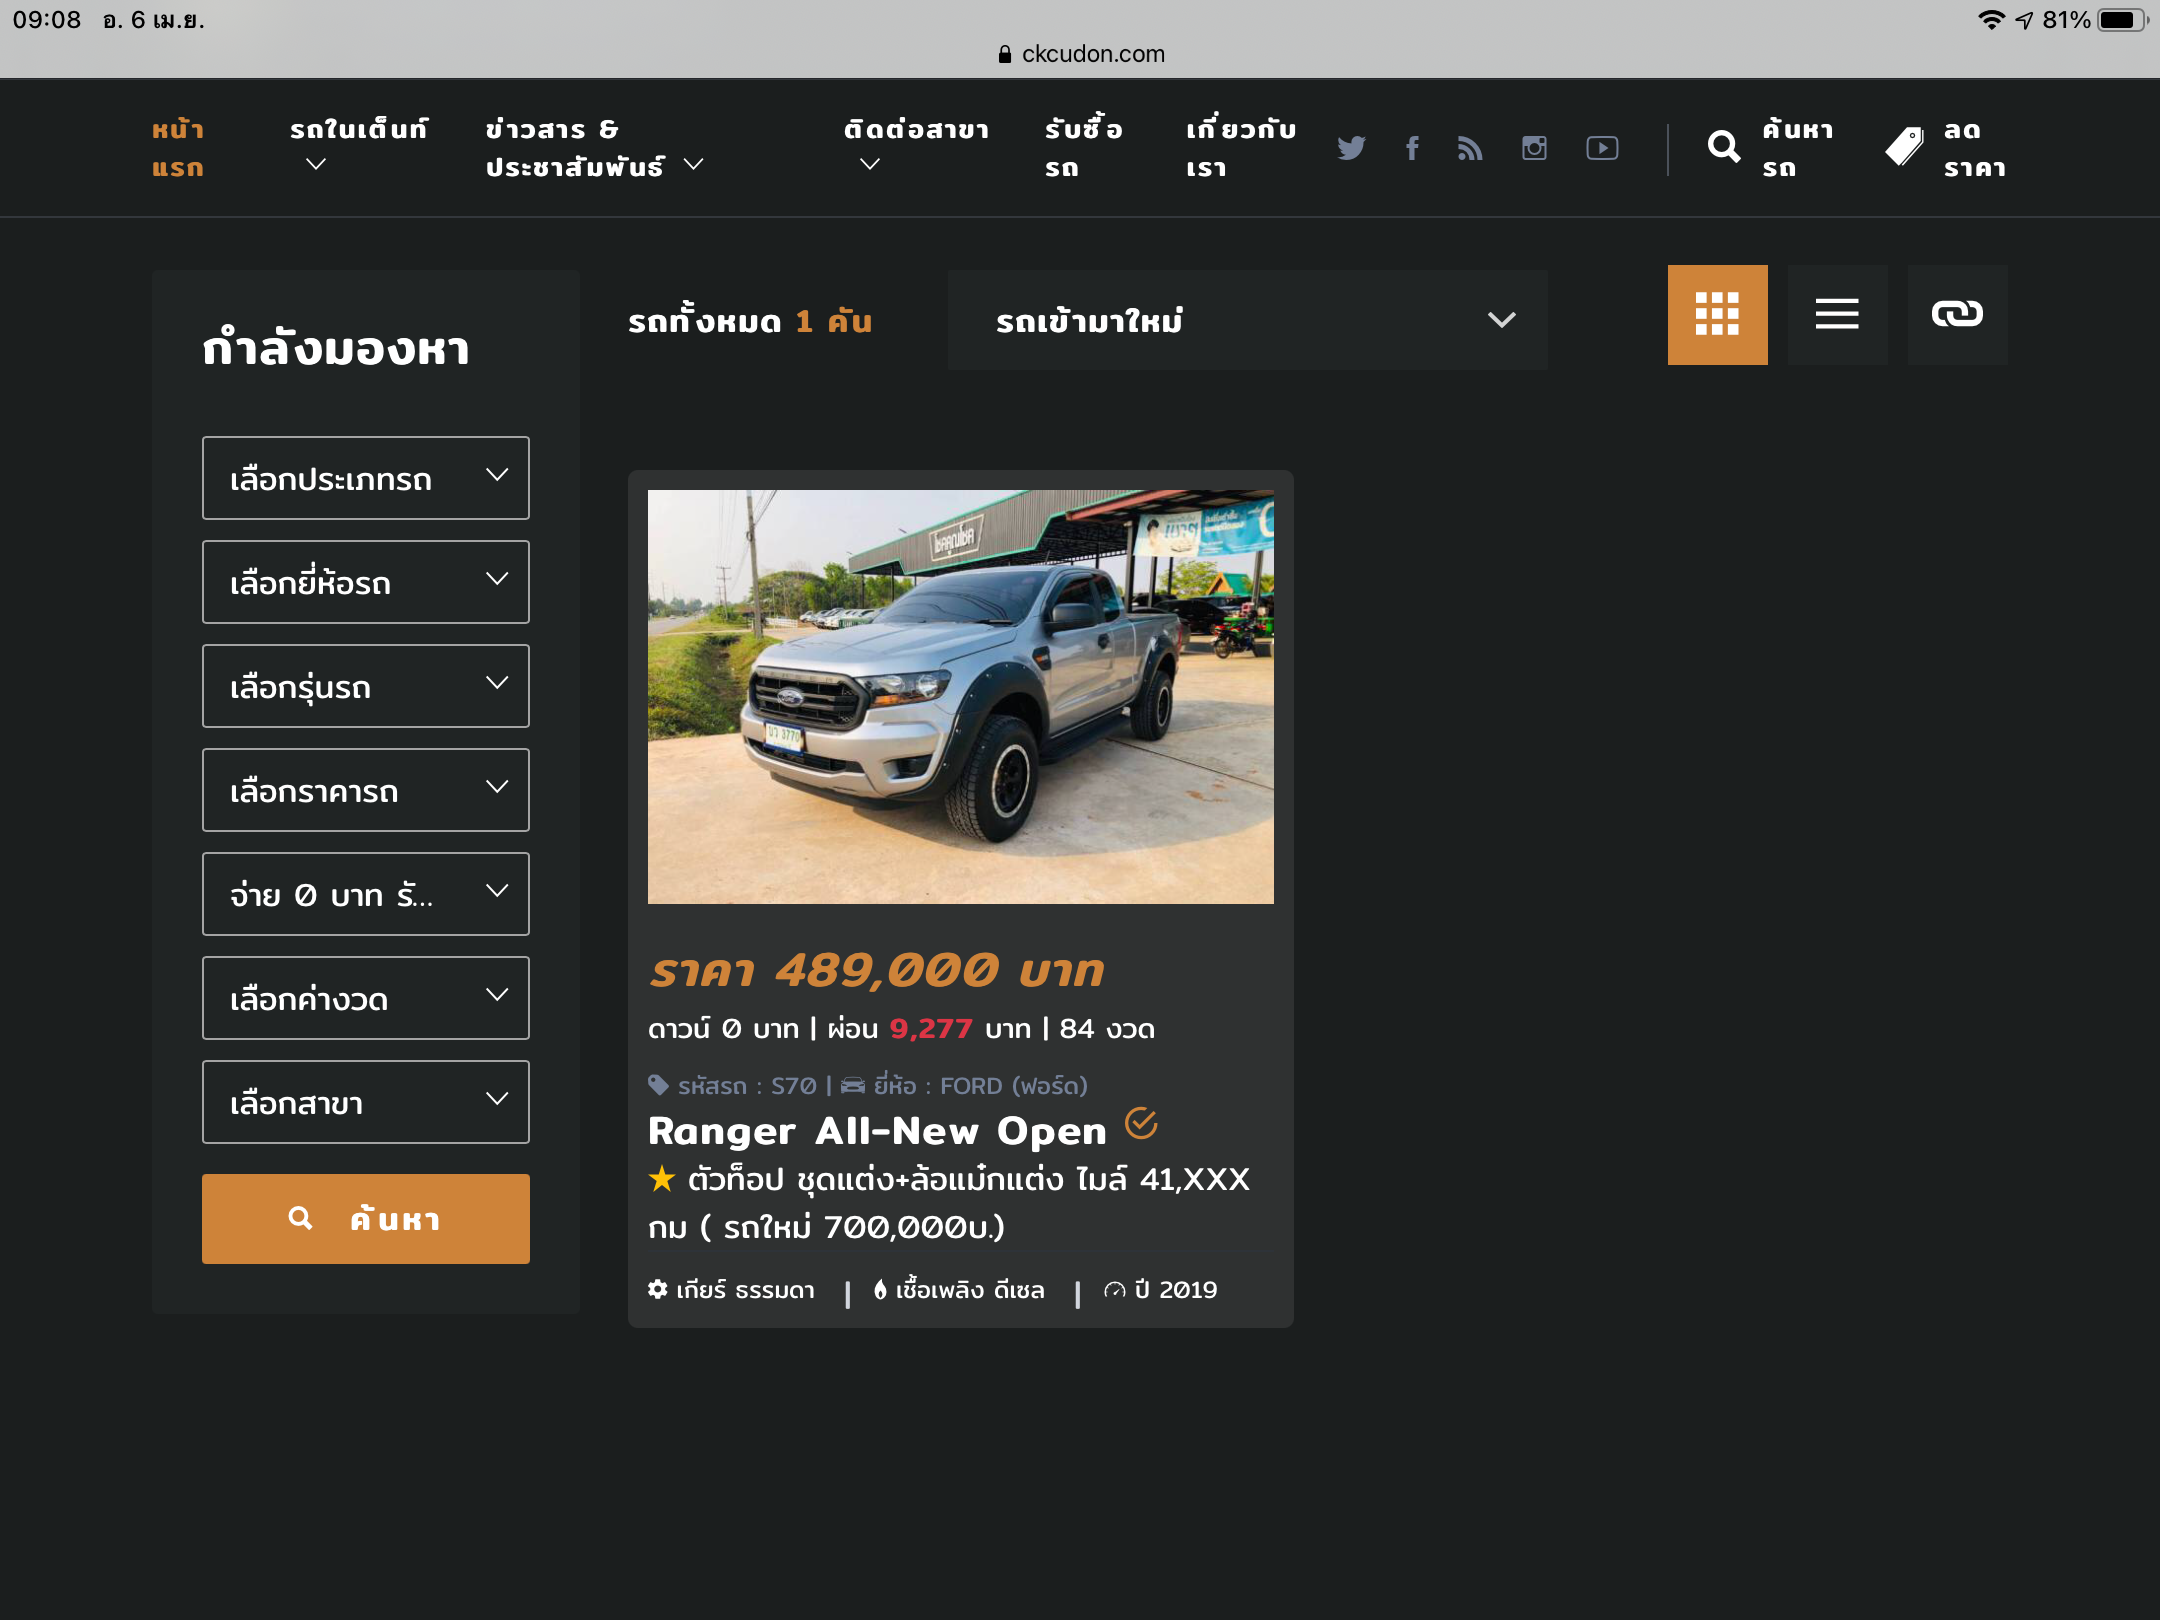This screenshot has width=2160, height=1620.
Task: Expand the รถเข้ามาใหม่ sort dropdown
Action: 1247,320
